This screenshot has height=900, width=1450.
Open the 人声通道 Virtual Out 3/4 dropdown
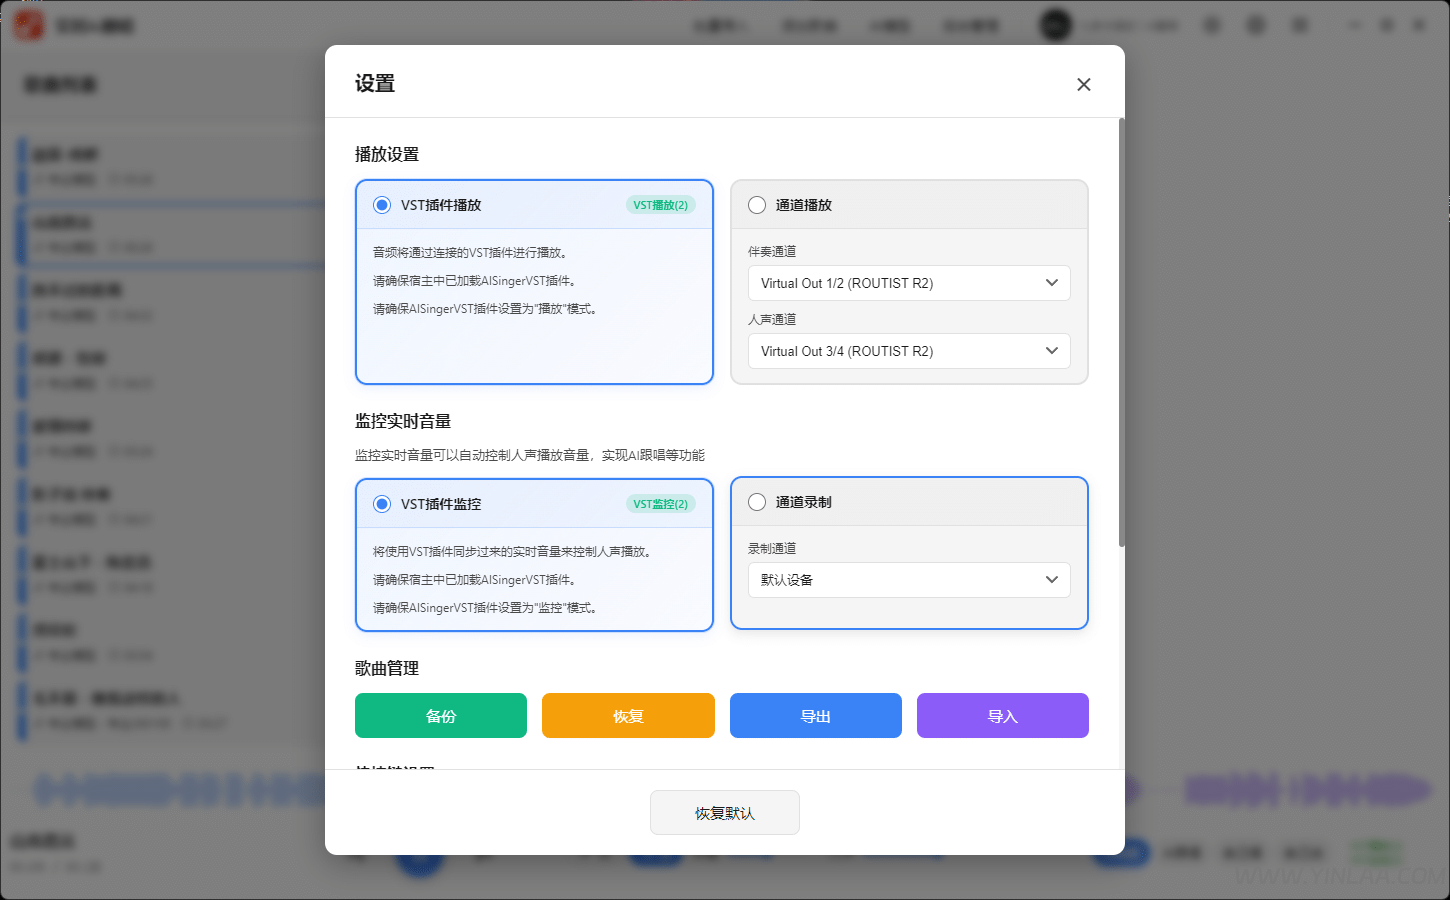[908, 351]
